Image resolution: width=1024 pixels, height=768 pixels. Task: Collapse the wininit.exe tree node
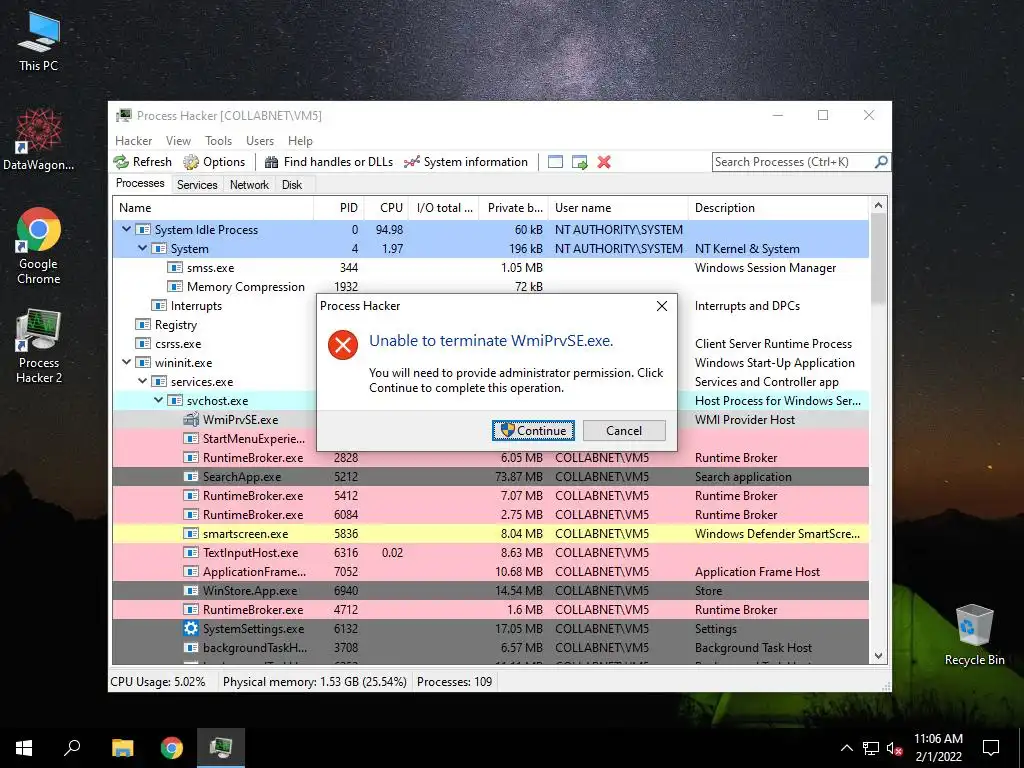126,362
